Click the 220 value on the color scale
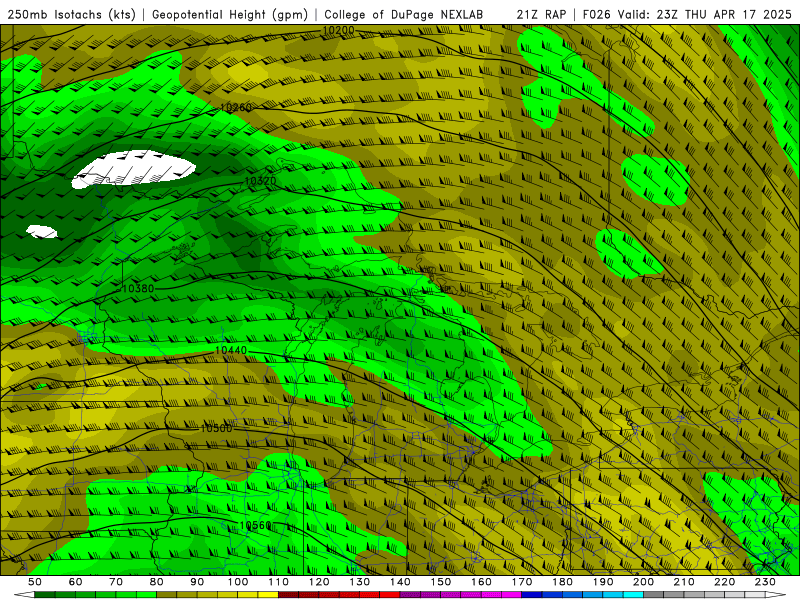 click(724, 582)
